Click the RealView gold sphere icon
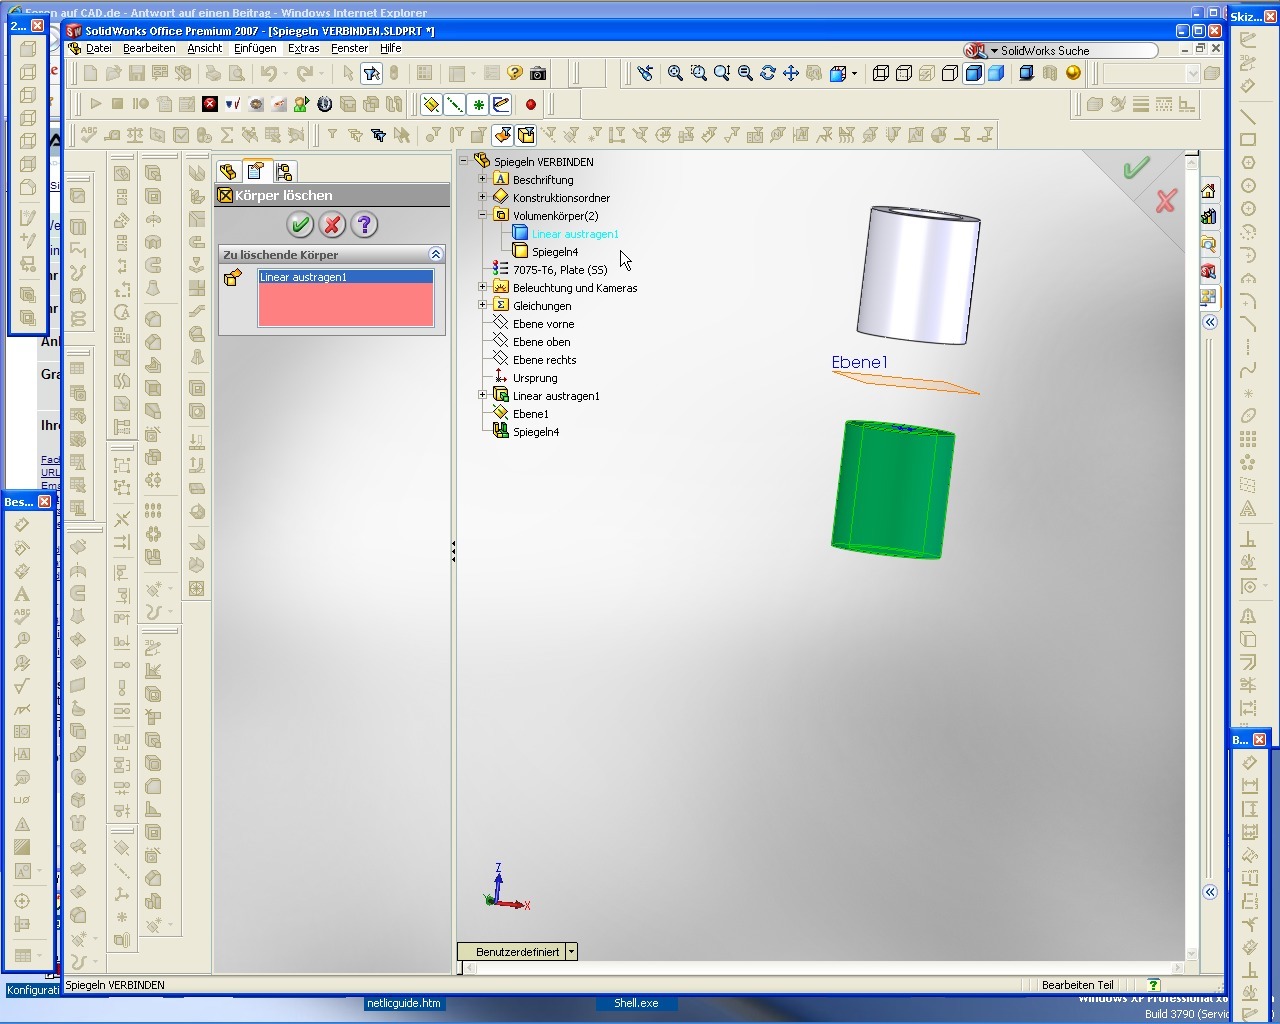The height and width of the screenshot is (1024, 1280). click(x=1073, y=73)
